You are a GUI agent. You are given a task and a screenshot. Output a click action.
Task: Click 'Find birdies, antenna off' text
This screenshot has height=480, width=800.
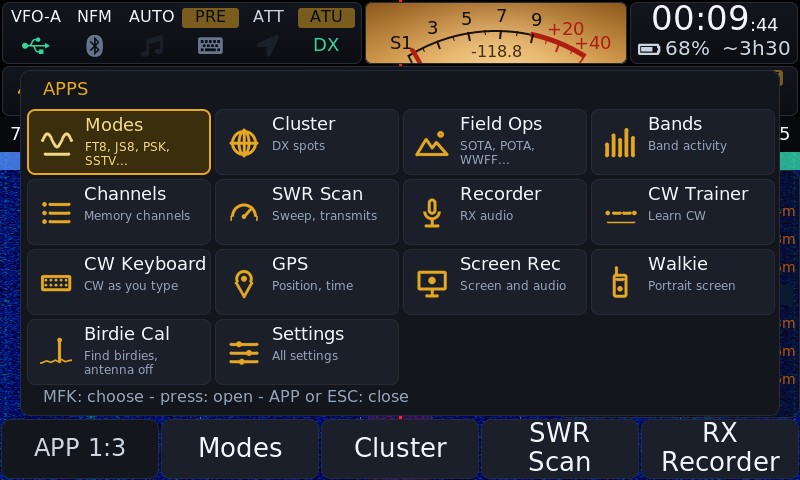click(x=121, y=363)
